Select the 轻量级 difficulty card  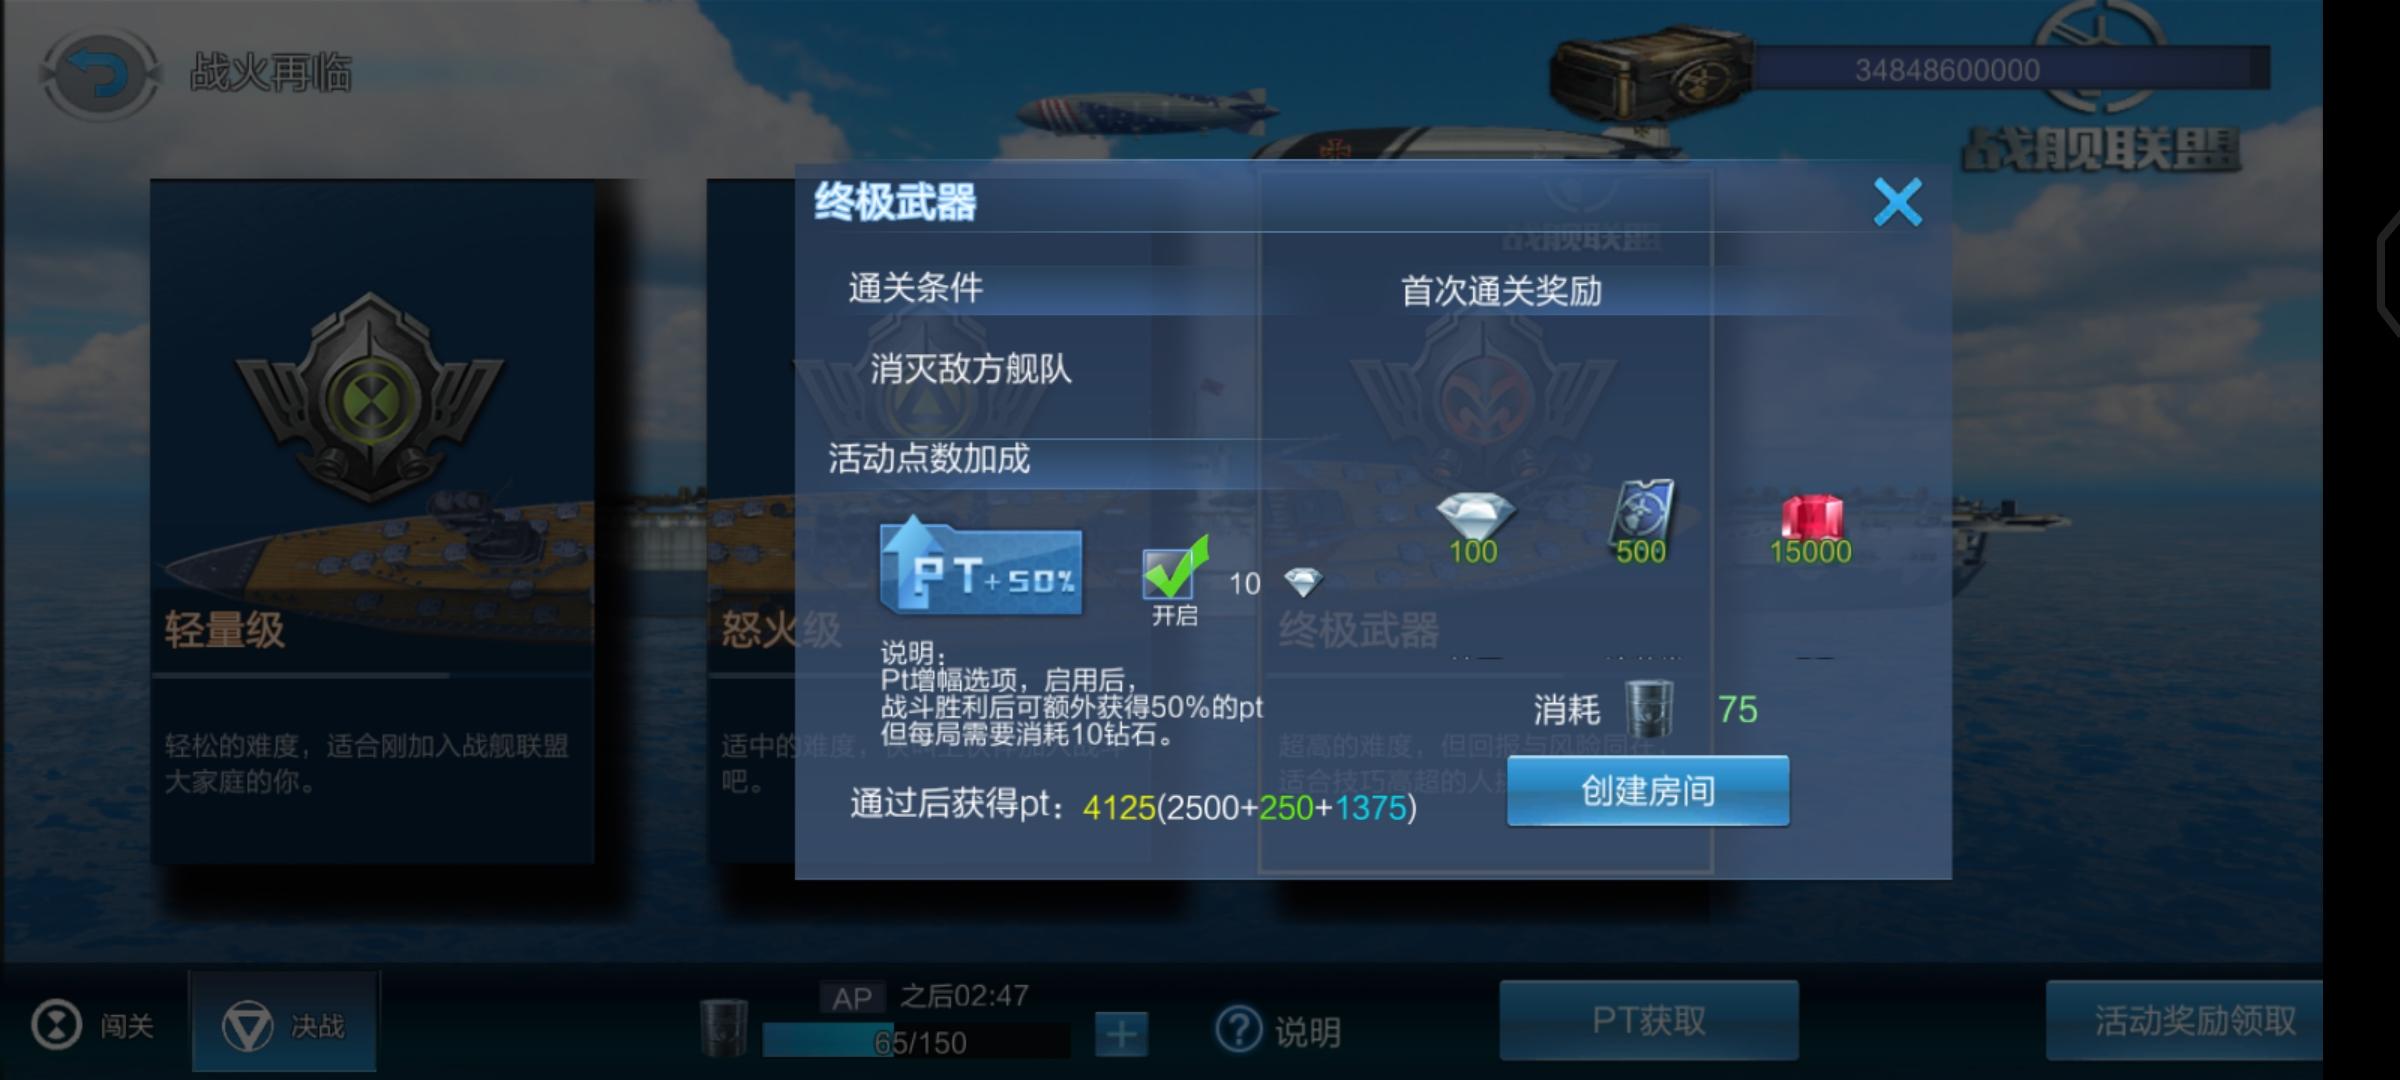372,521
